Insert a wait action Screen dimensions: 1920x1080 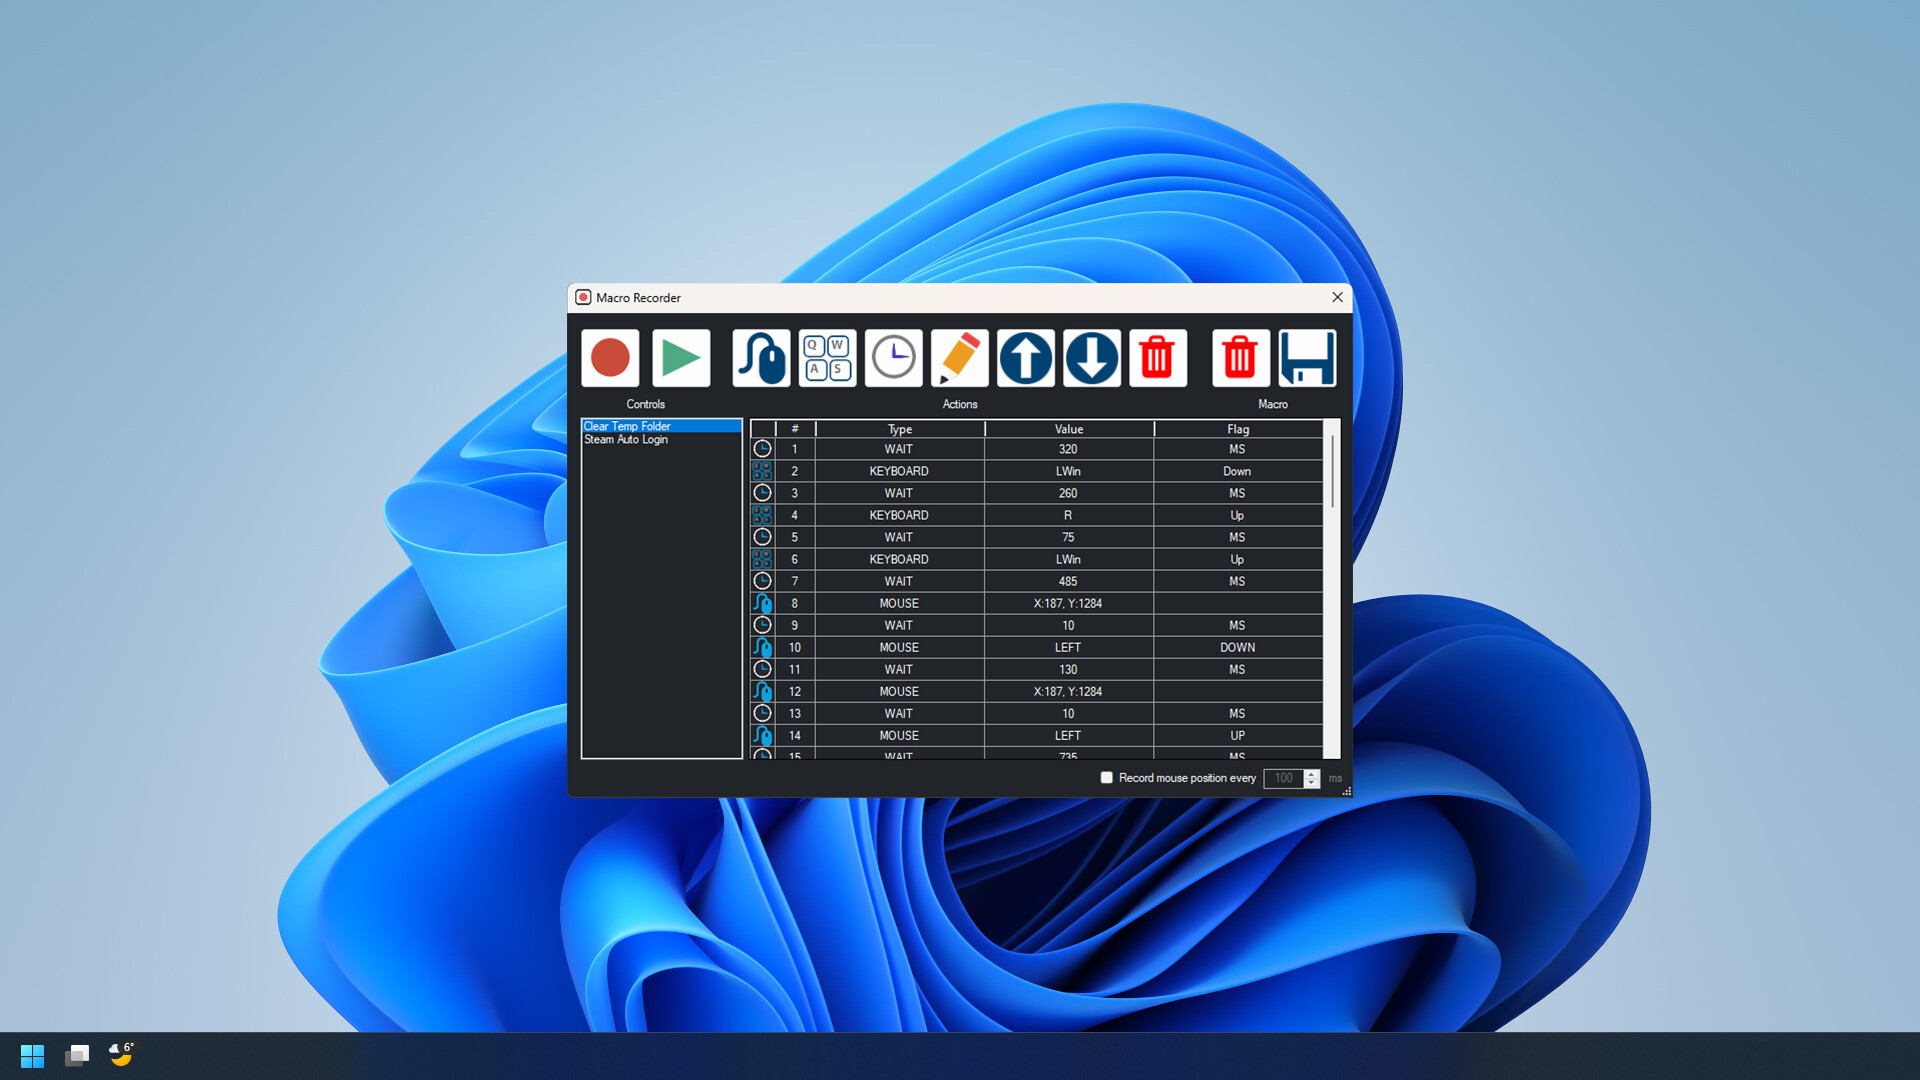click(893, 357)
